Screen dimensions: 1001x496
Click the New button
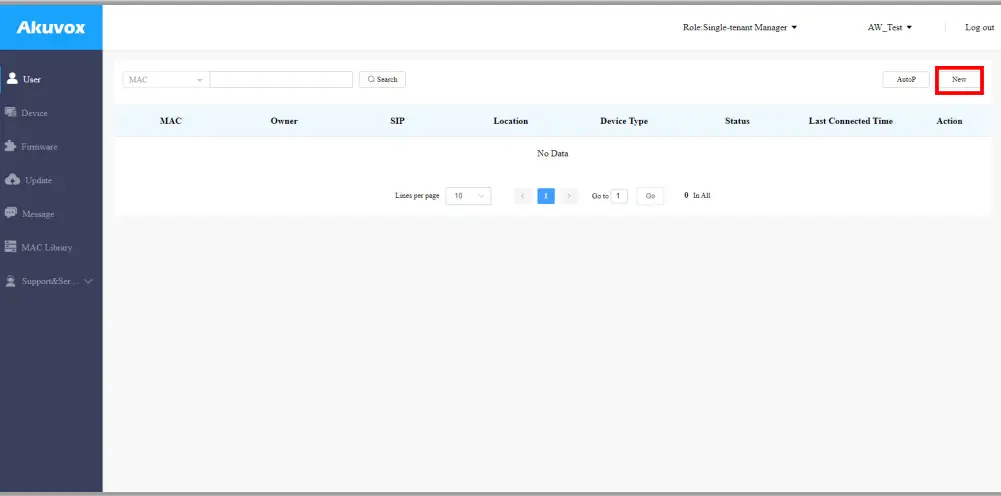click(959, 80)
